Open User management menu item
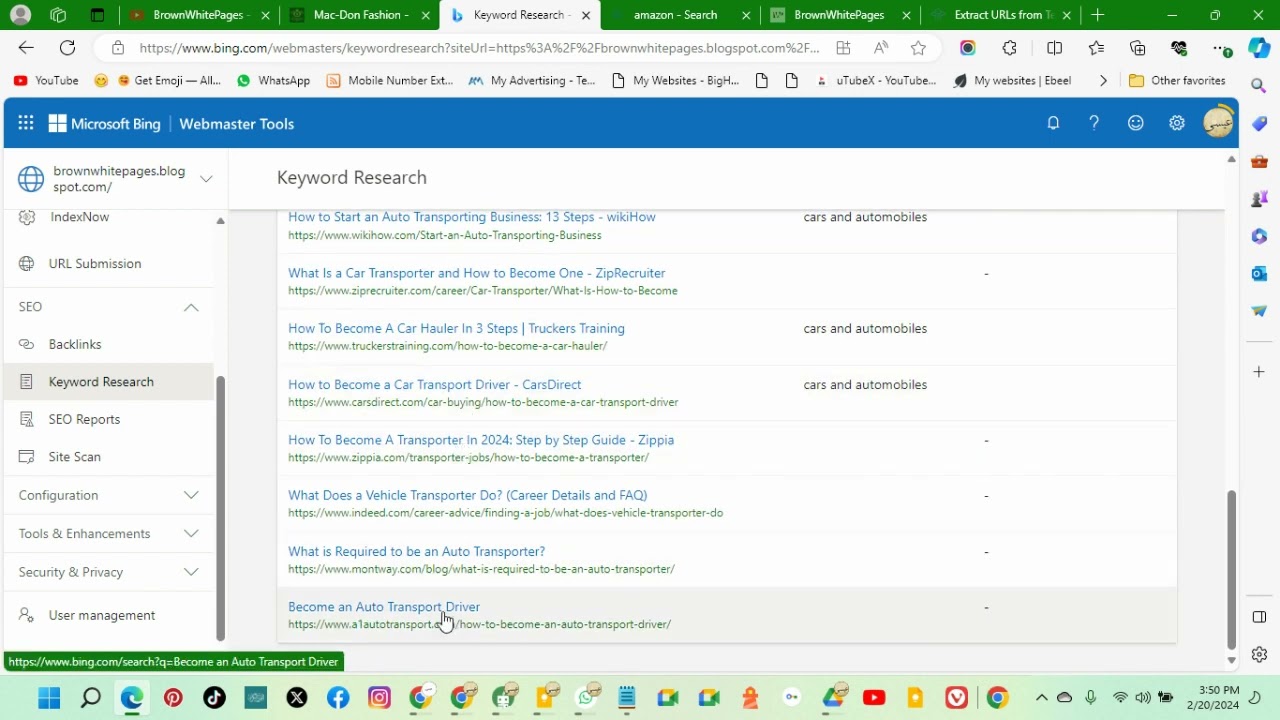The image size is (1280, 720). point(102,615)
